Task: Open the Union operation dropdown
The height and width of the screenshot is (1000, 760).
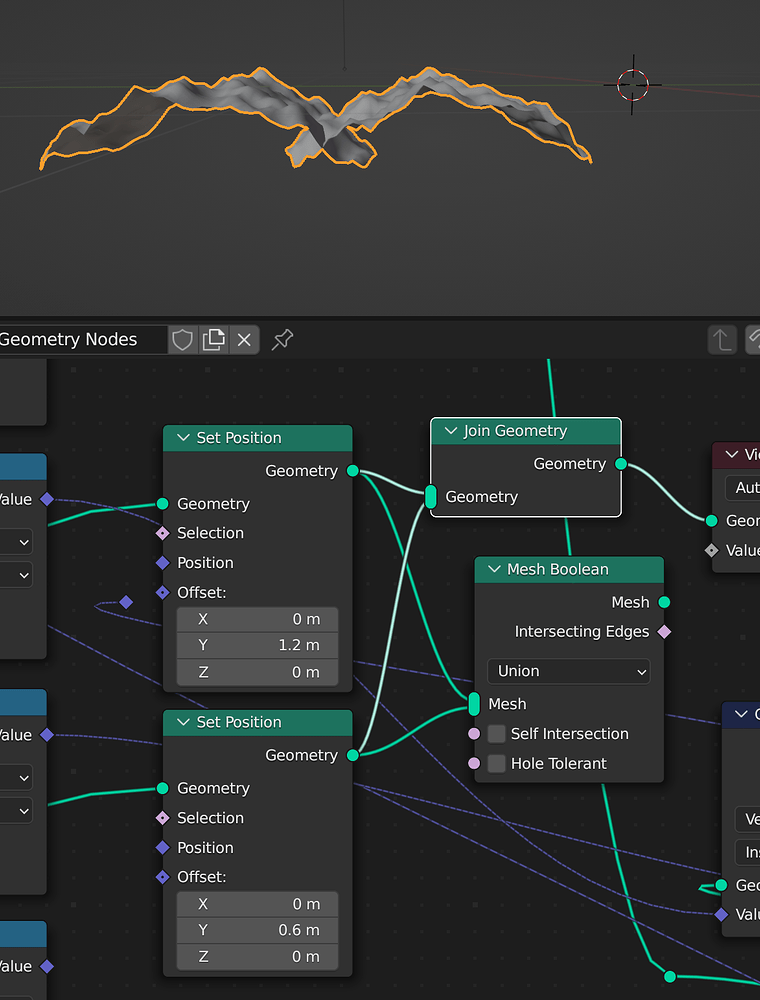Action: point(569,671)
